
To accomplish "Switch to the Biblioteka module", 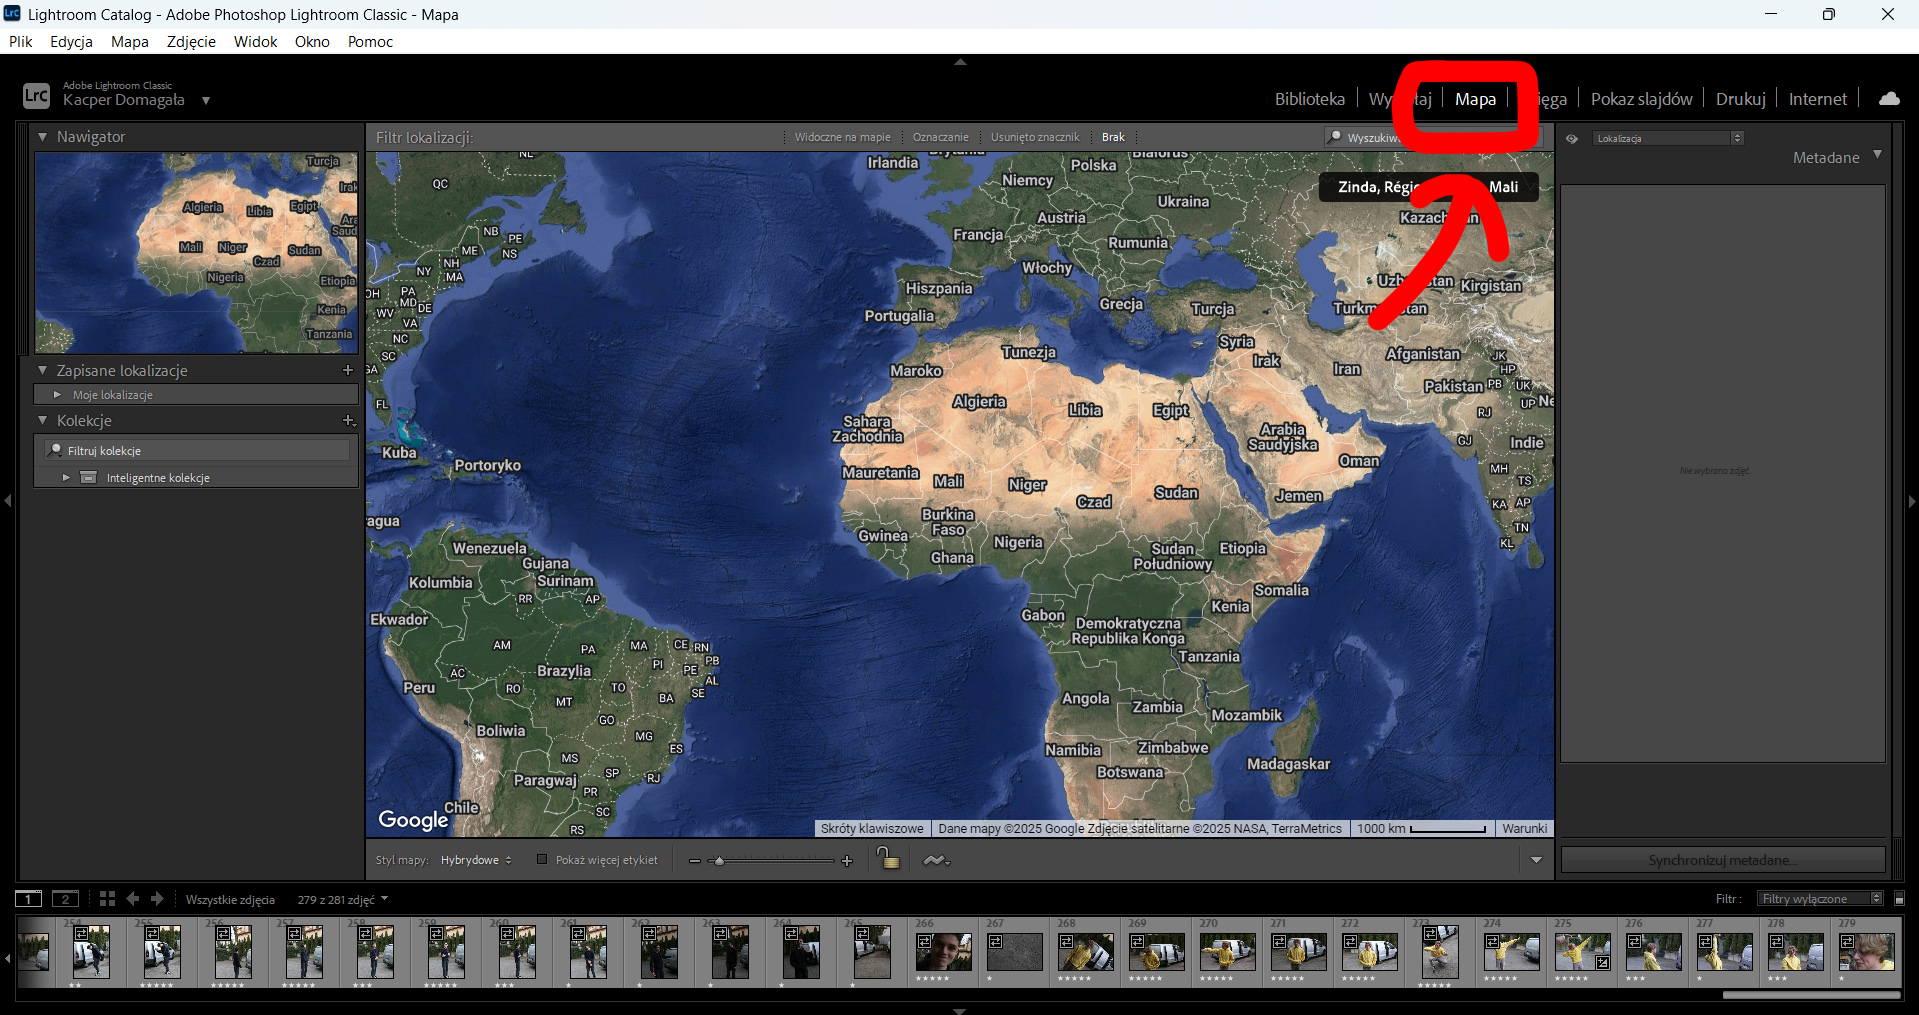I will tap(1309, 99).
